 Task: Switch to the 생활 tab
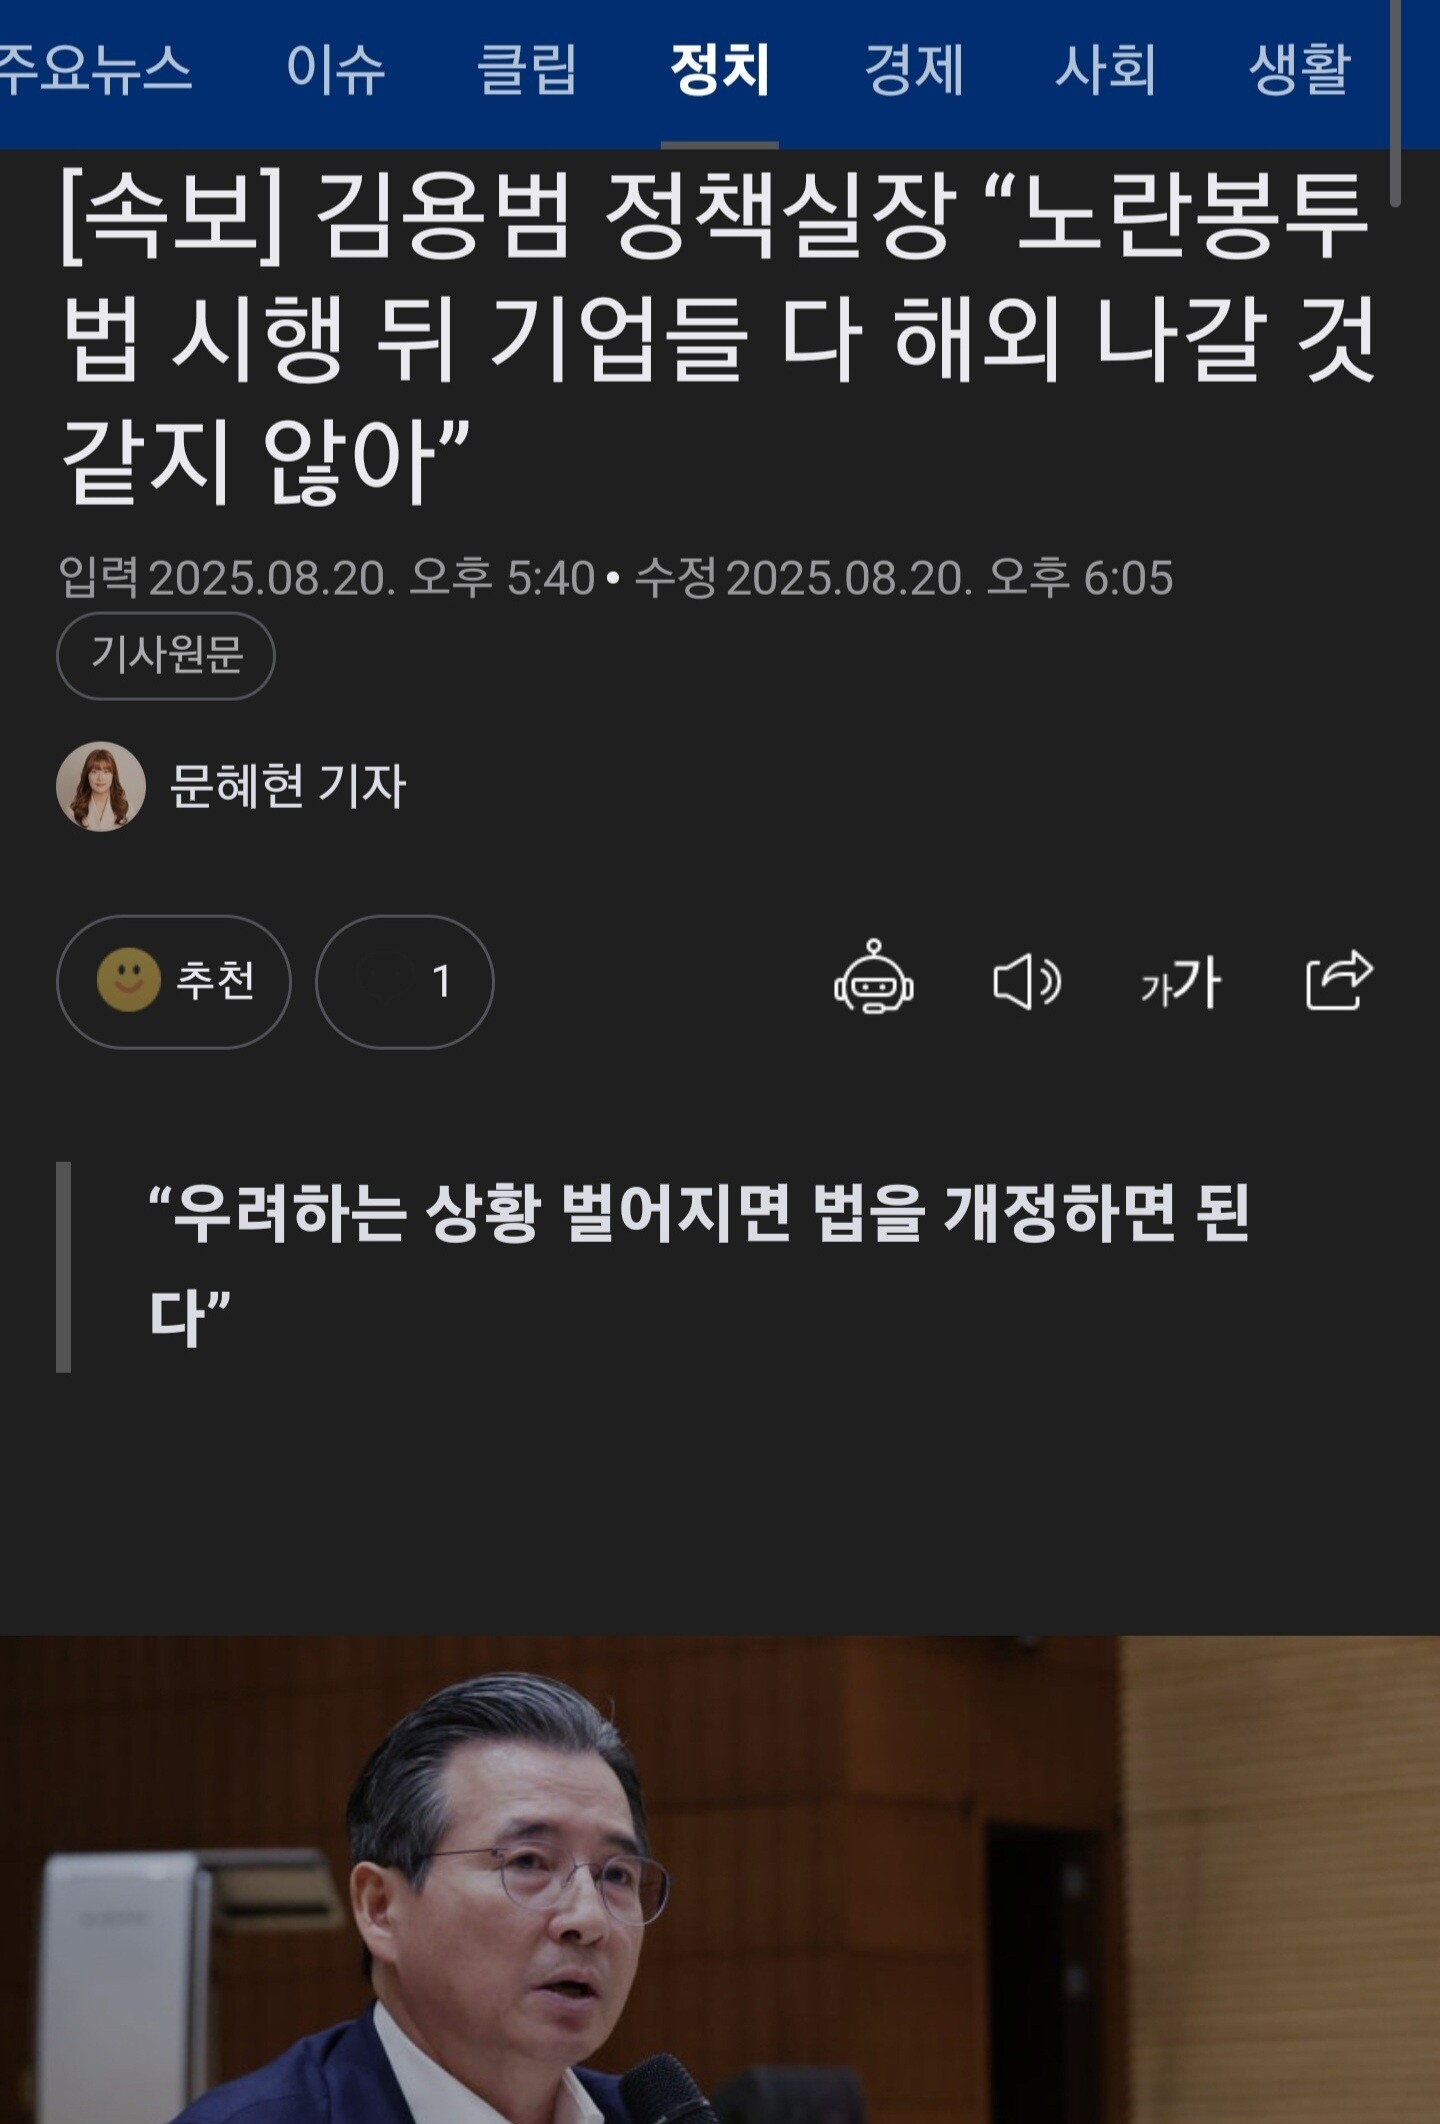click(x=1299, y=70)
